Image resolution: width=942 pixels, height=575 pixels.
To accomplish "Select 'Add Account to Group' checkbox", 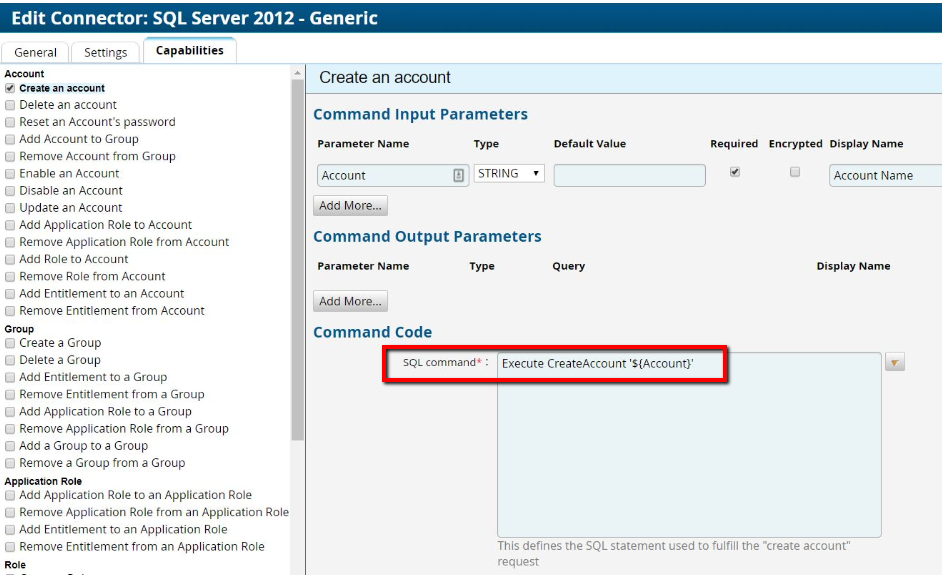I will click(10, 139).
